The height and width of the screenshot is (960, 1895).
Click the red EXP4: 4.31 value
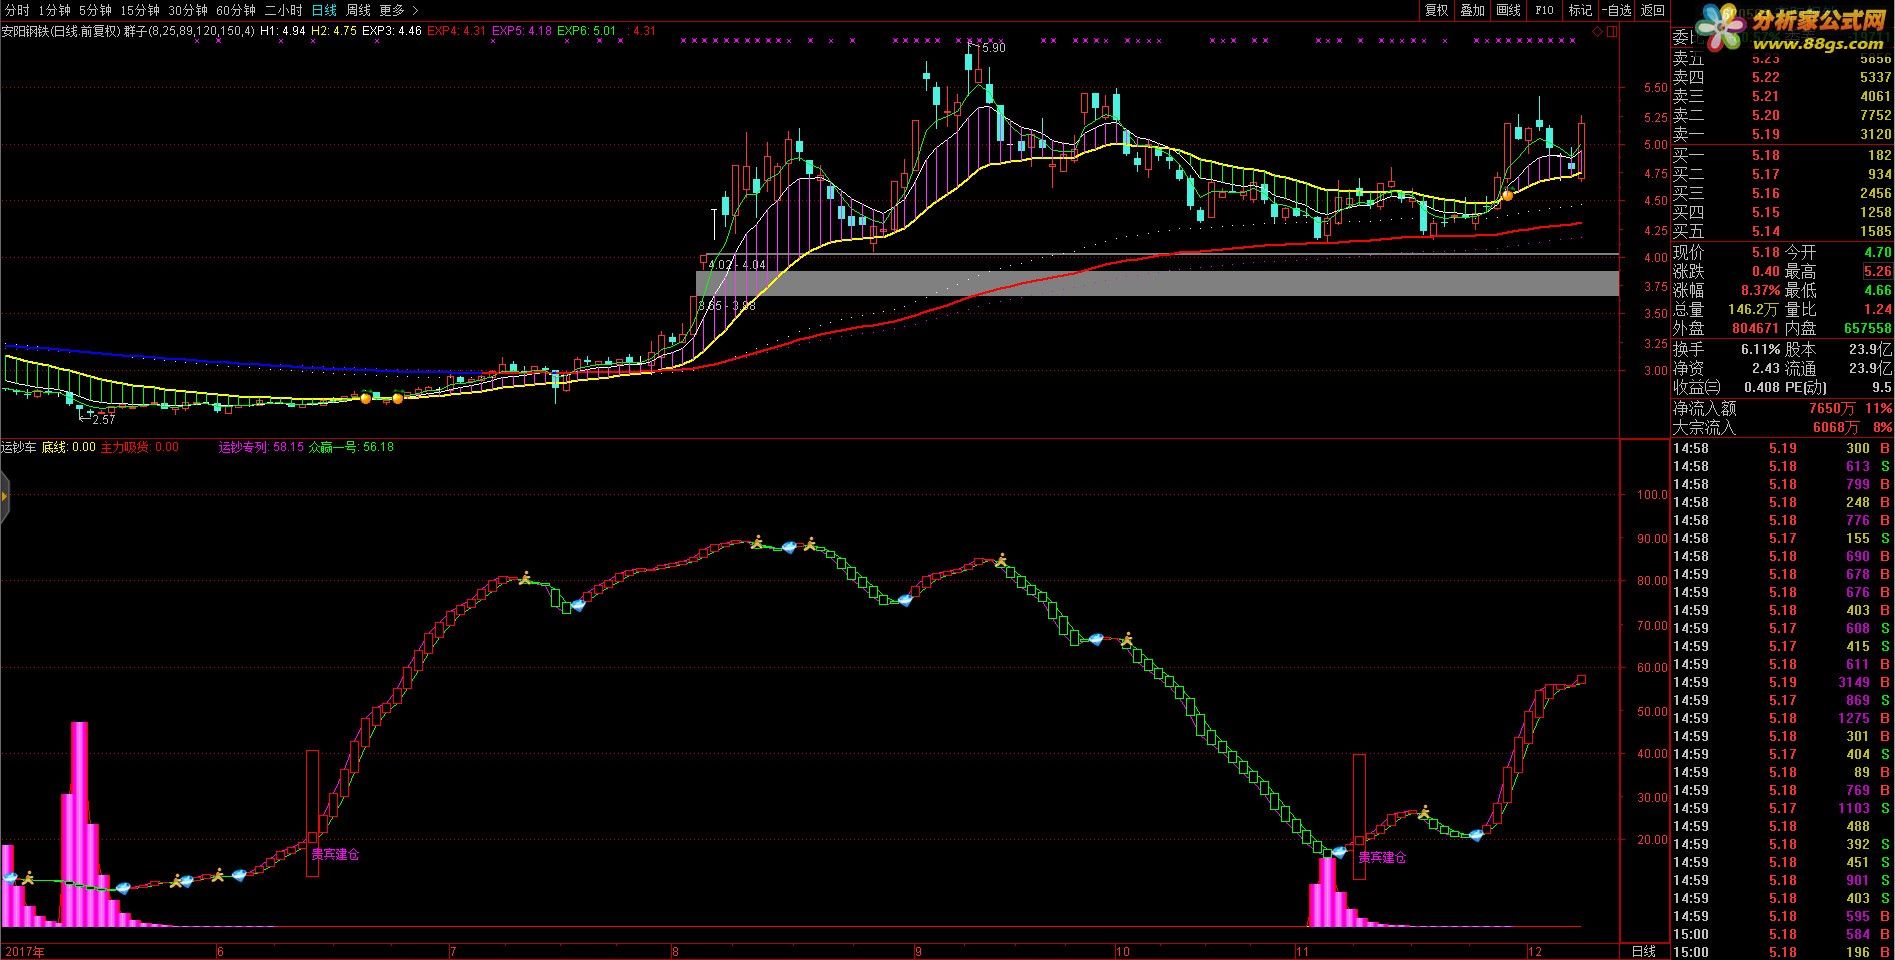click(456, 31)
